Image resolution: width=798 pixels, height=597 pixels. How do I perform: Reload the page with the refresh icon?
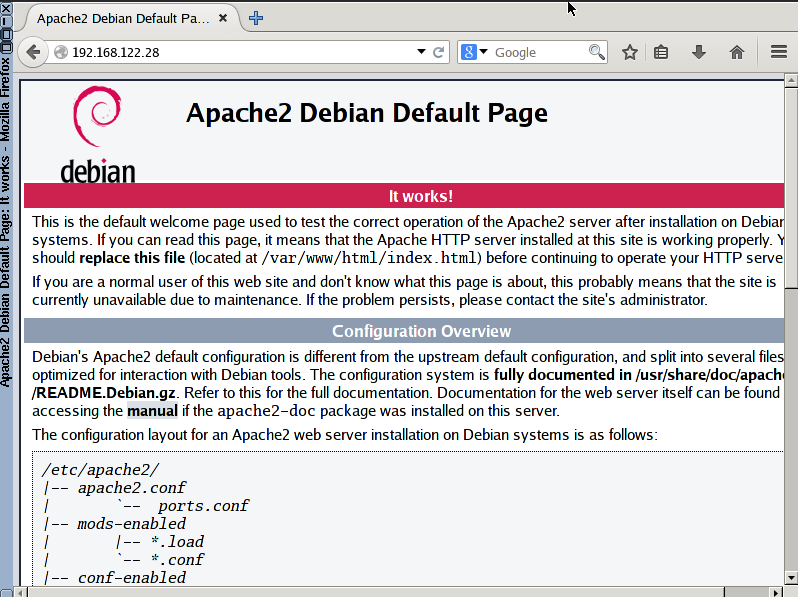pyautogui.click(x=438, y=52)
